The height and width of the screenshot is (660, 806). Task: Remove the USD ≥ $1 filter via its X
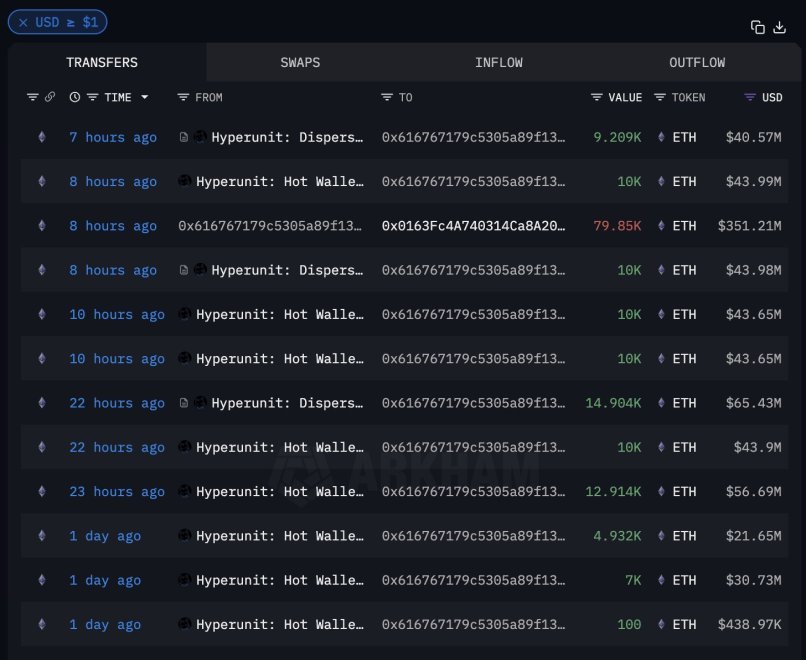[22, 22]
